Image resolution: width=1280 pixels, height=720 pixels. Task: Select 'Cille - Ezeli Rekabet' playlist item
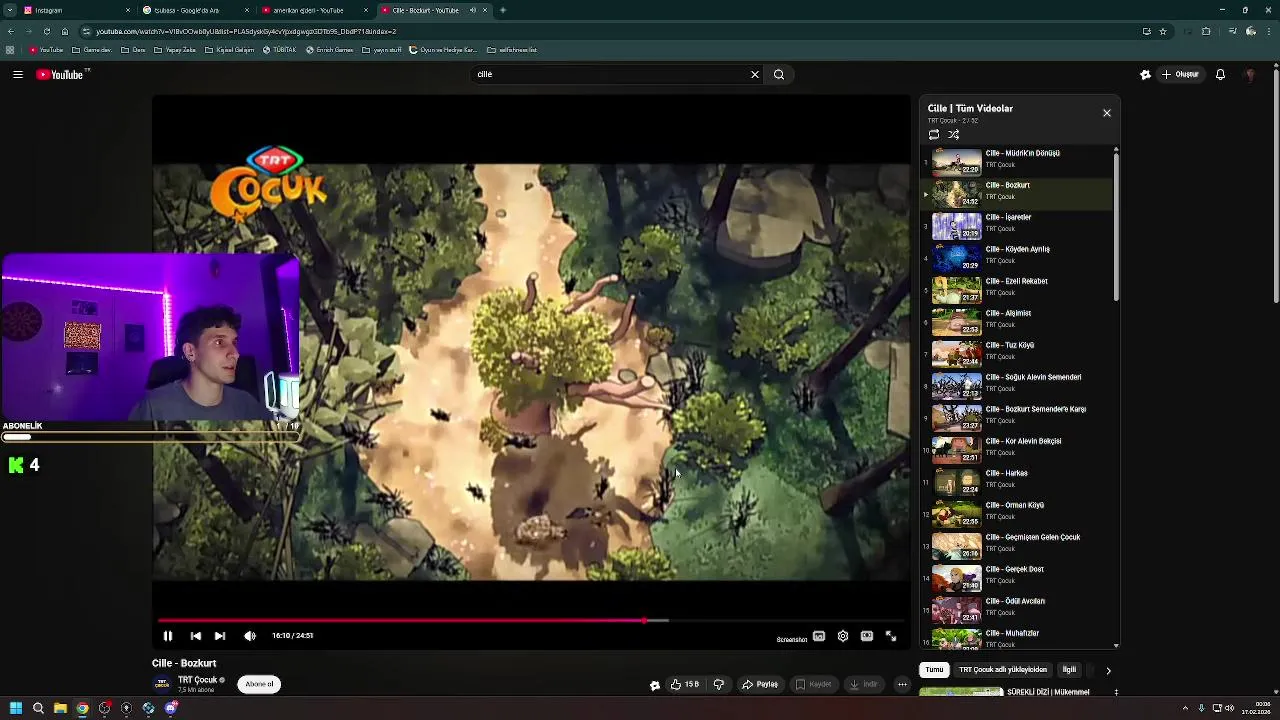tap(1017, 289)
